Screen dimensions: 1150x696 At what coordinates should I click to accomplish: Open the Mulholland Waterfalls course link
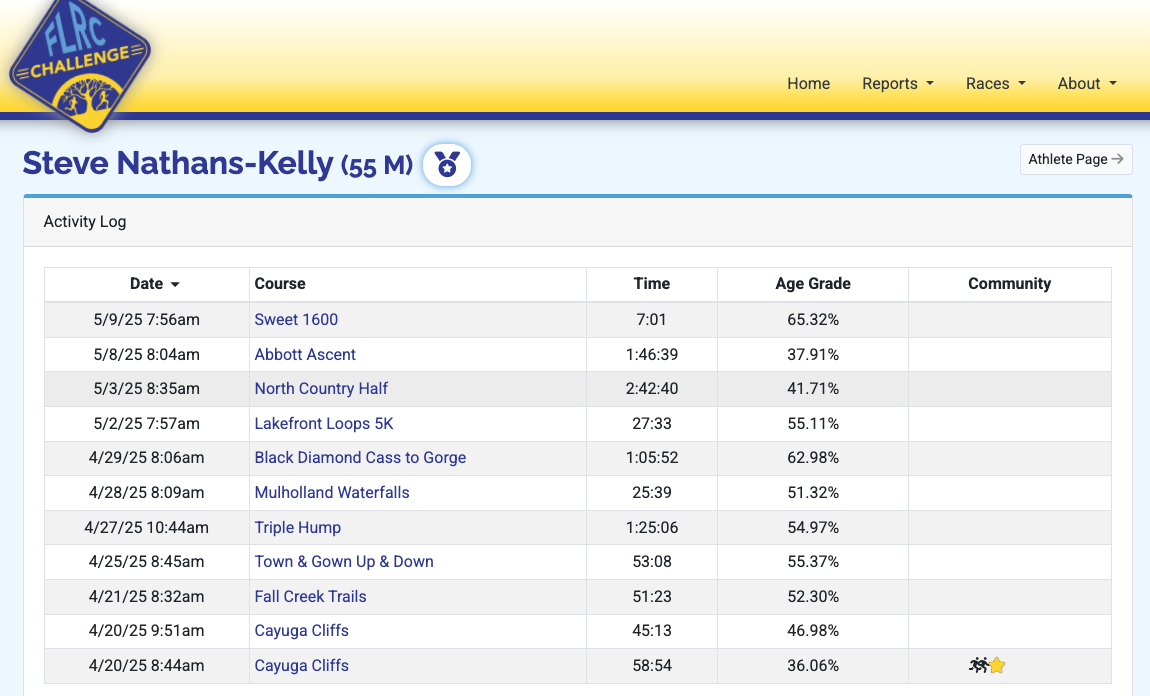click(x=332, y=492)
